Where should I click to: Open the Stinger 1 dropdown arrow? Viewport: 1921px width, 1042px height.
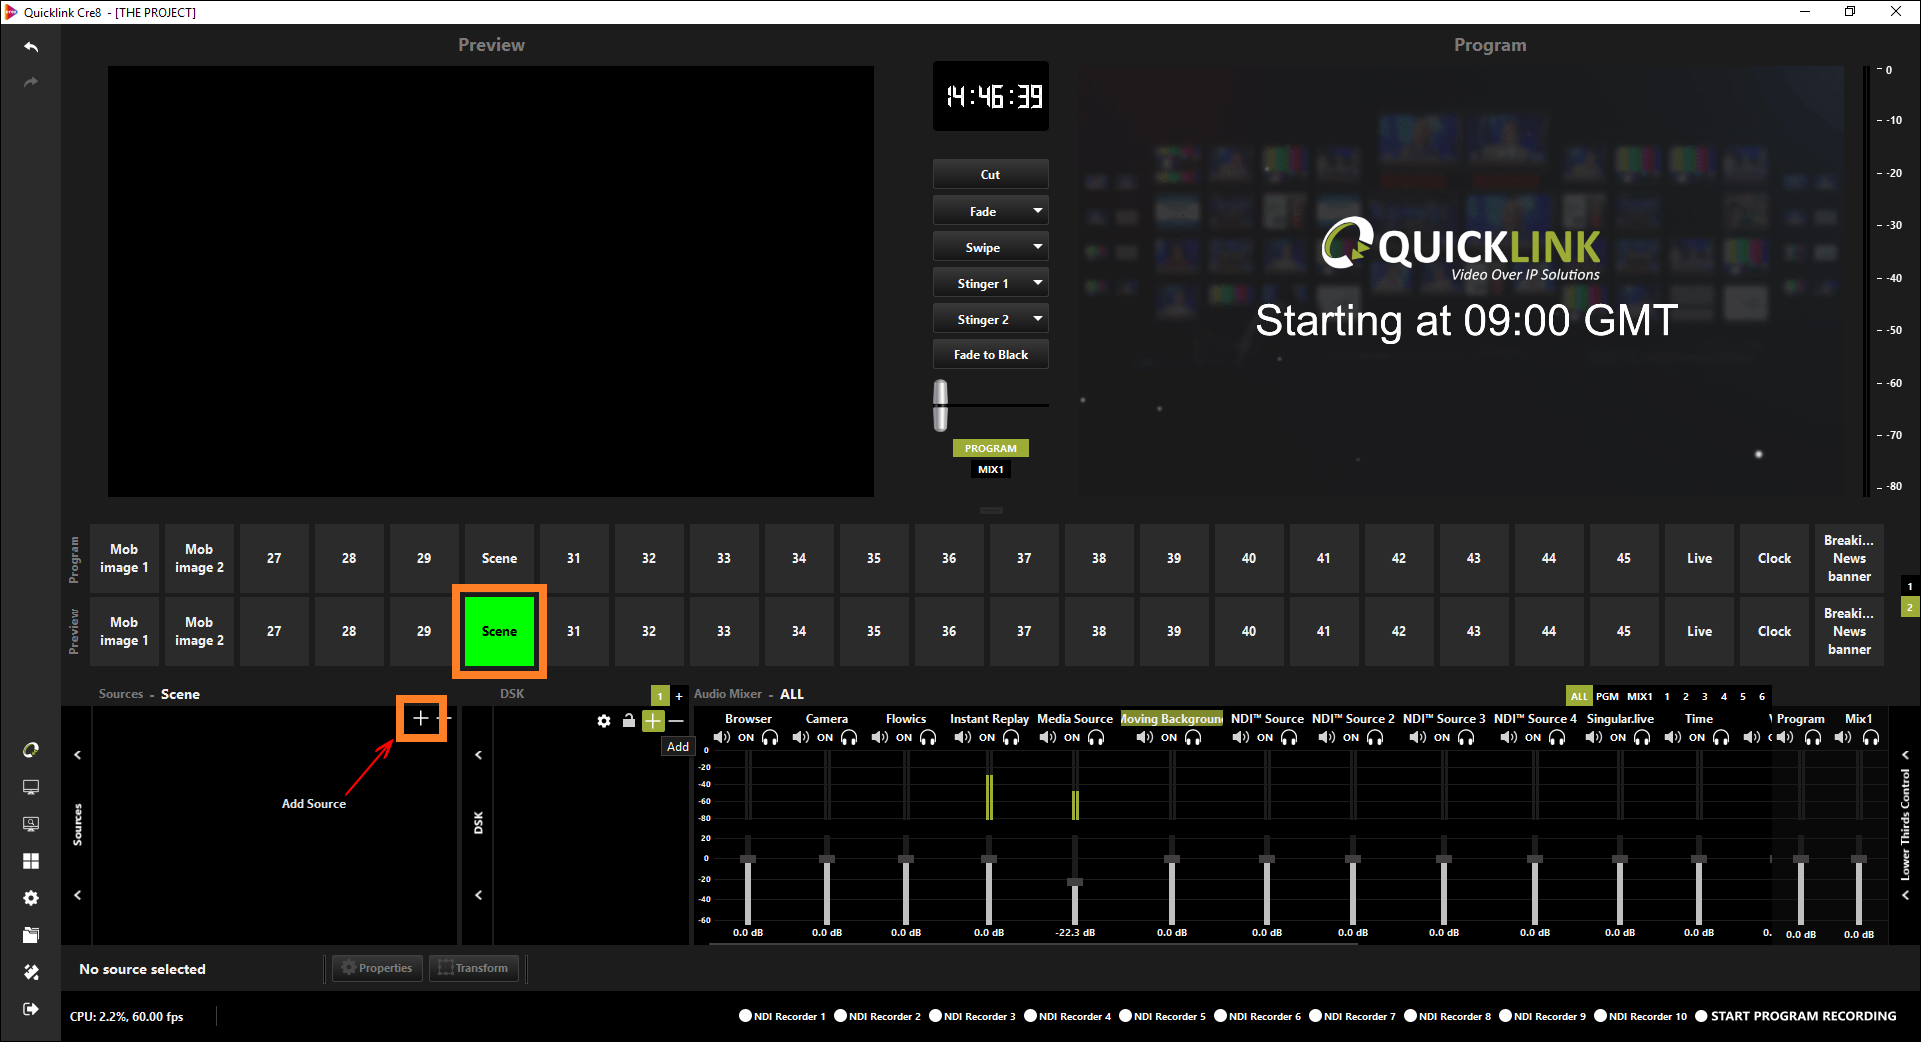click(x=1037, y=283)
